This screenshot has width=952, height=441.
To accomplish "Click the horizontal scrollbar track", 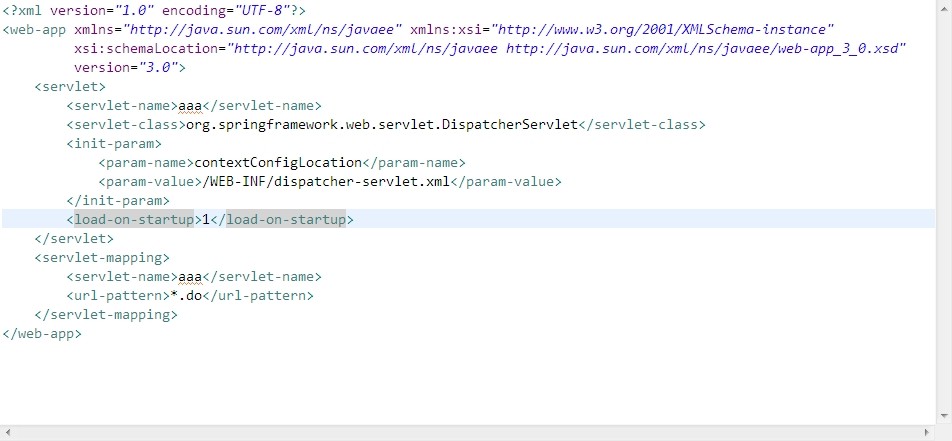I will pos(468,432).
